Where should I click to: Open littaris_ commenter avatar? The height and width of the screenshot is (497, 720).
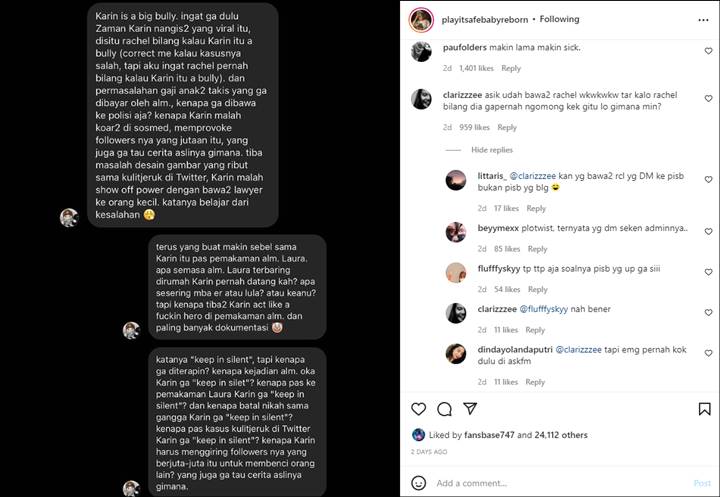pyautogui.click(x=456, y=180)
